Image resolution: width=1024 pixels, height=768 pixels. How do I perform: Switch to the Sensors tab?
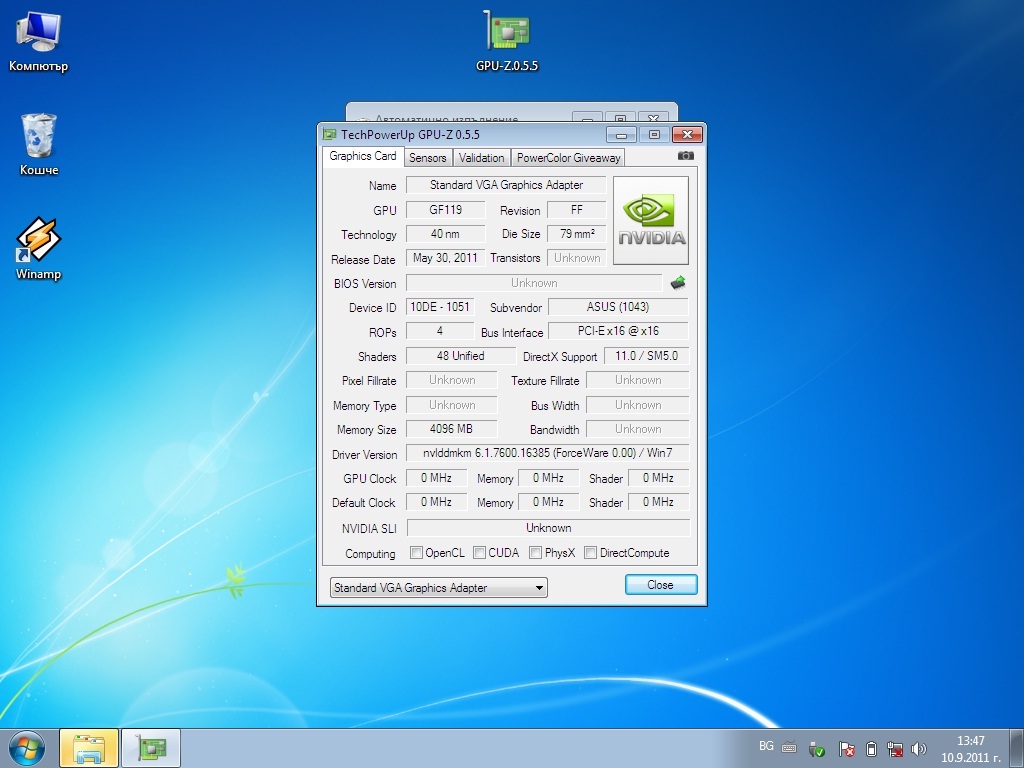428,157
